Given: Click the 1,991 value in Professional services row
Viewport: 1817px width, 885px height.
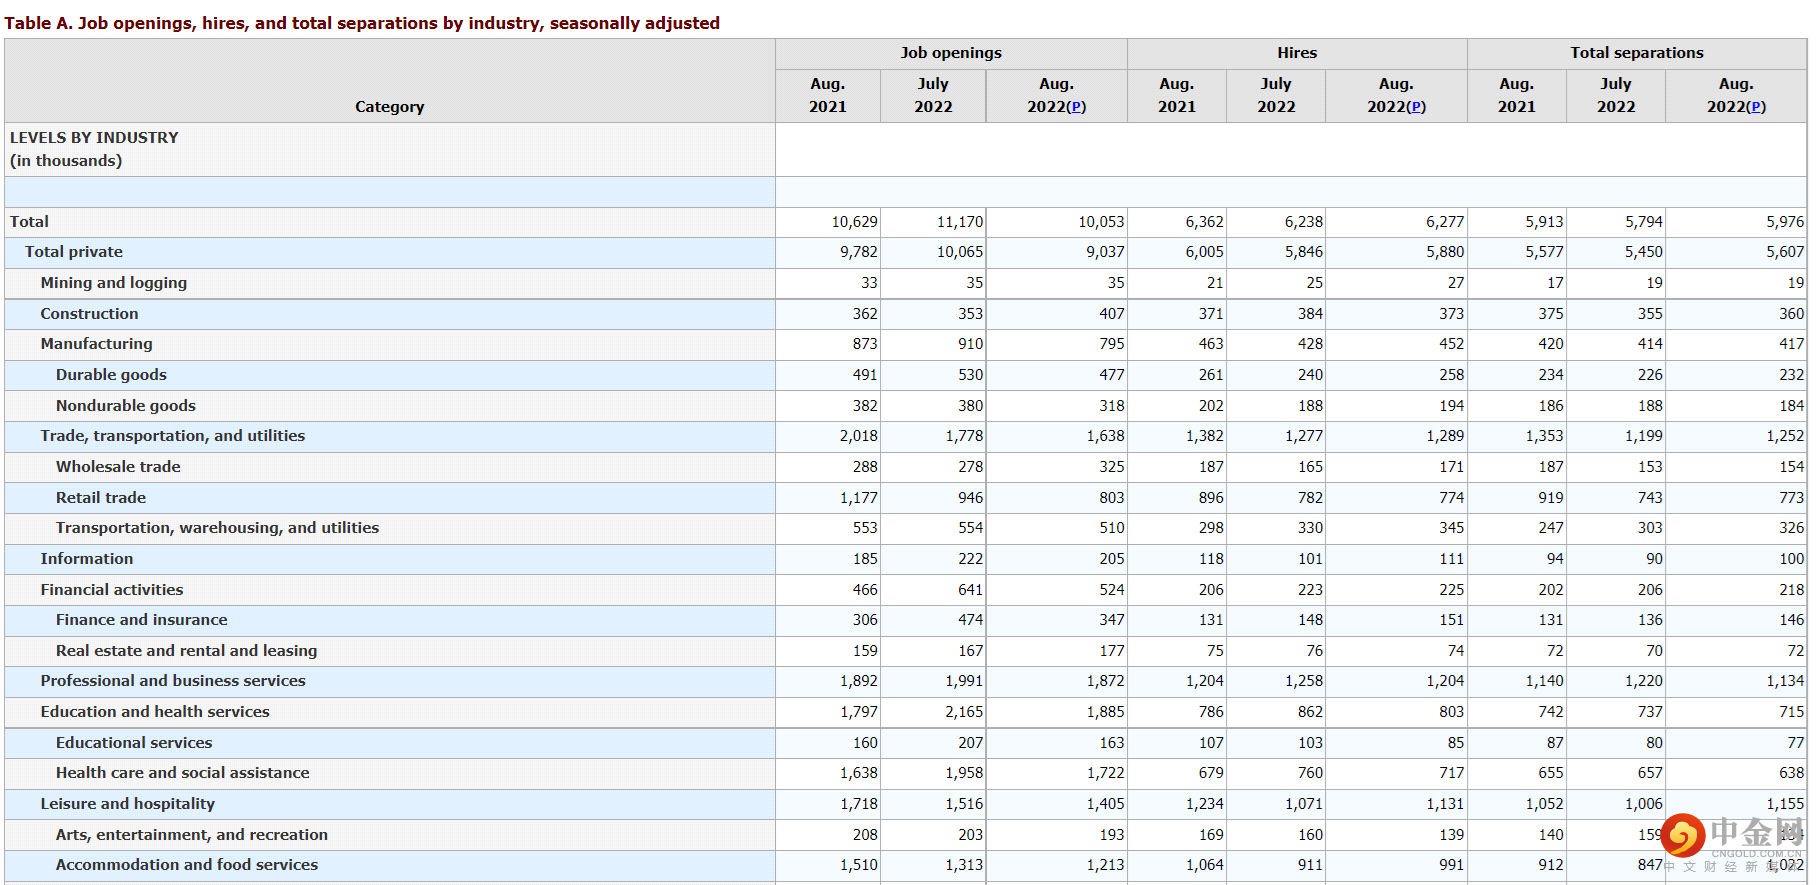Looking at the screenshot, I should coord(965,681).
